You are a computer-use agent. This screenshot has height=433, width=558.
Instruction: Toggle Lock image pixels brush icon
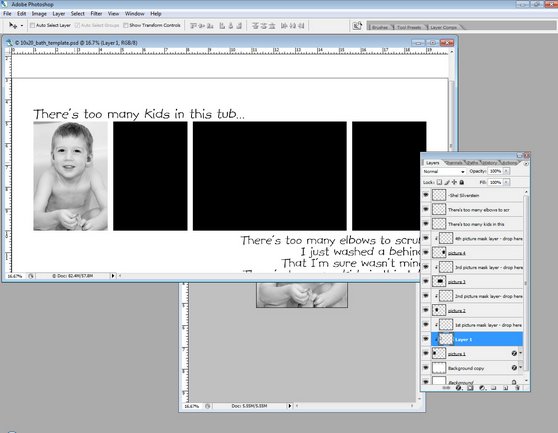click(447, 182)
